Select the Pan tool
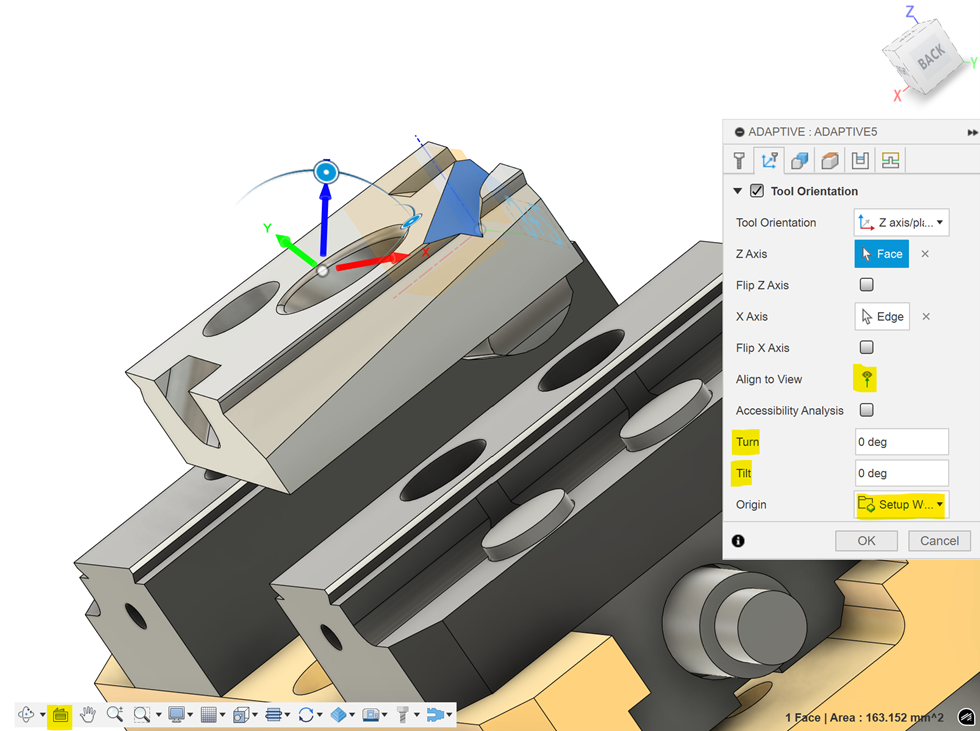This screenshot has height=731, width=980. 88,714
